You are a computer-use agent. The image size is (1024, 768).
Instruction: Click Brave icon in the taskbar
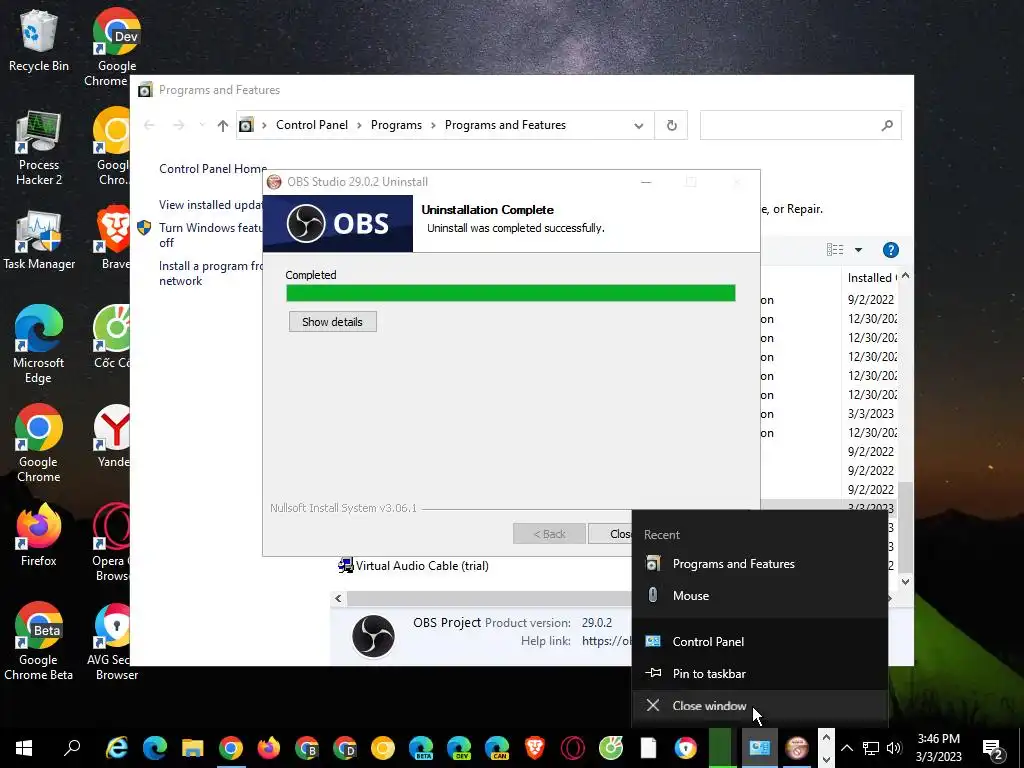coord(535,747)
